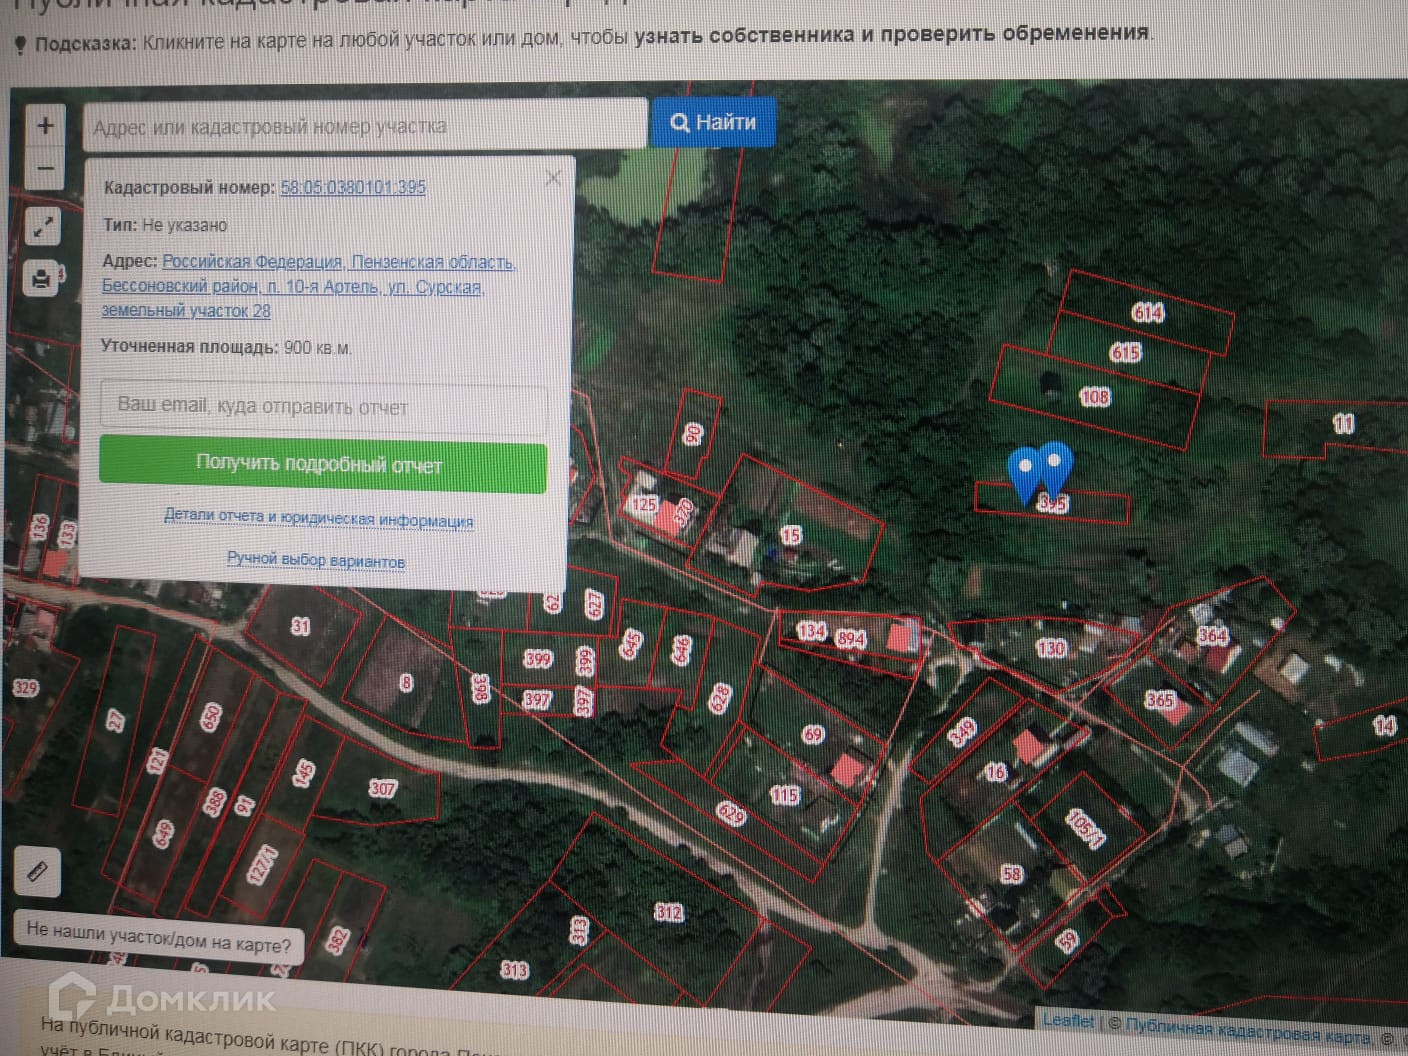Open cadastral number 58:05:0380101:395 link
Screen dimensions: 1408x1056
coord(353,187)
